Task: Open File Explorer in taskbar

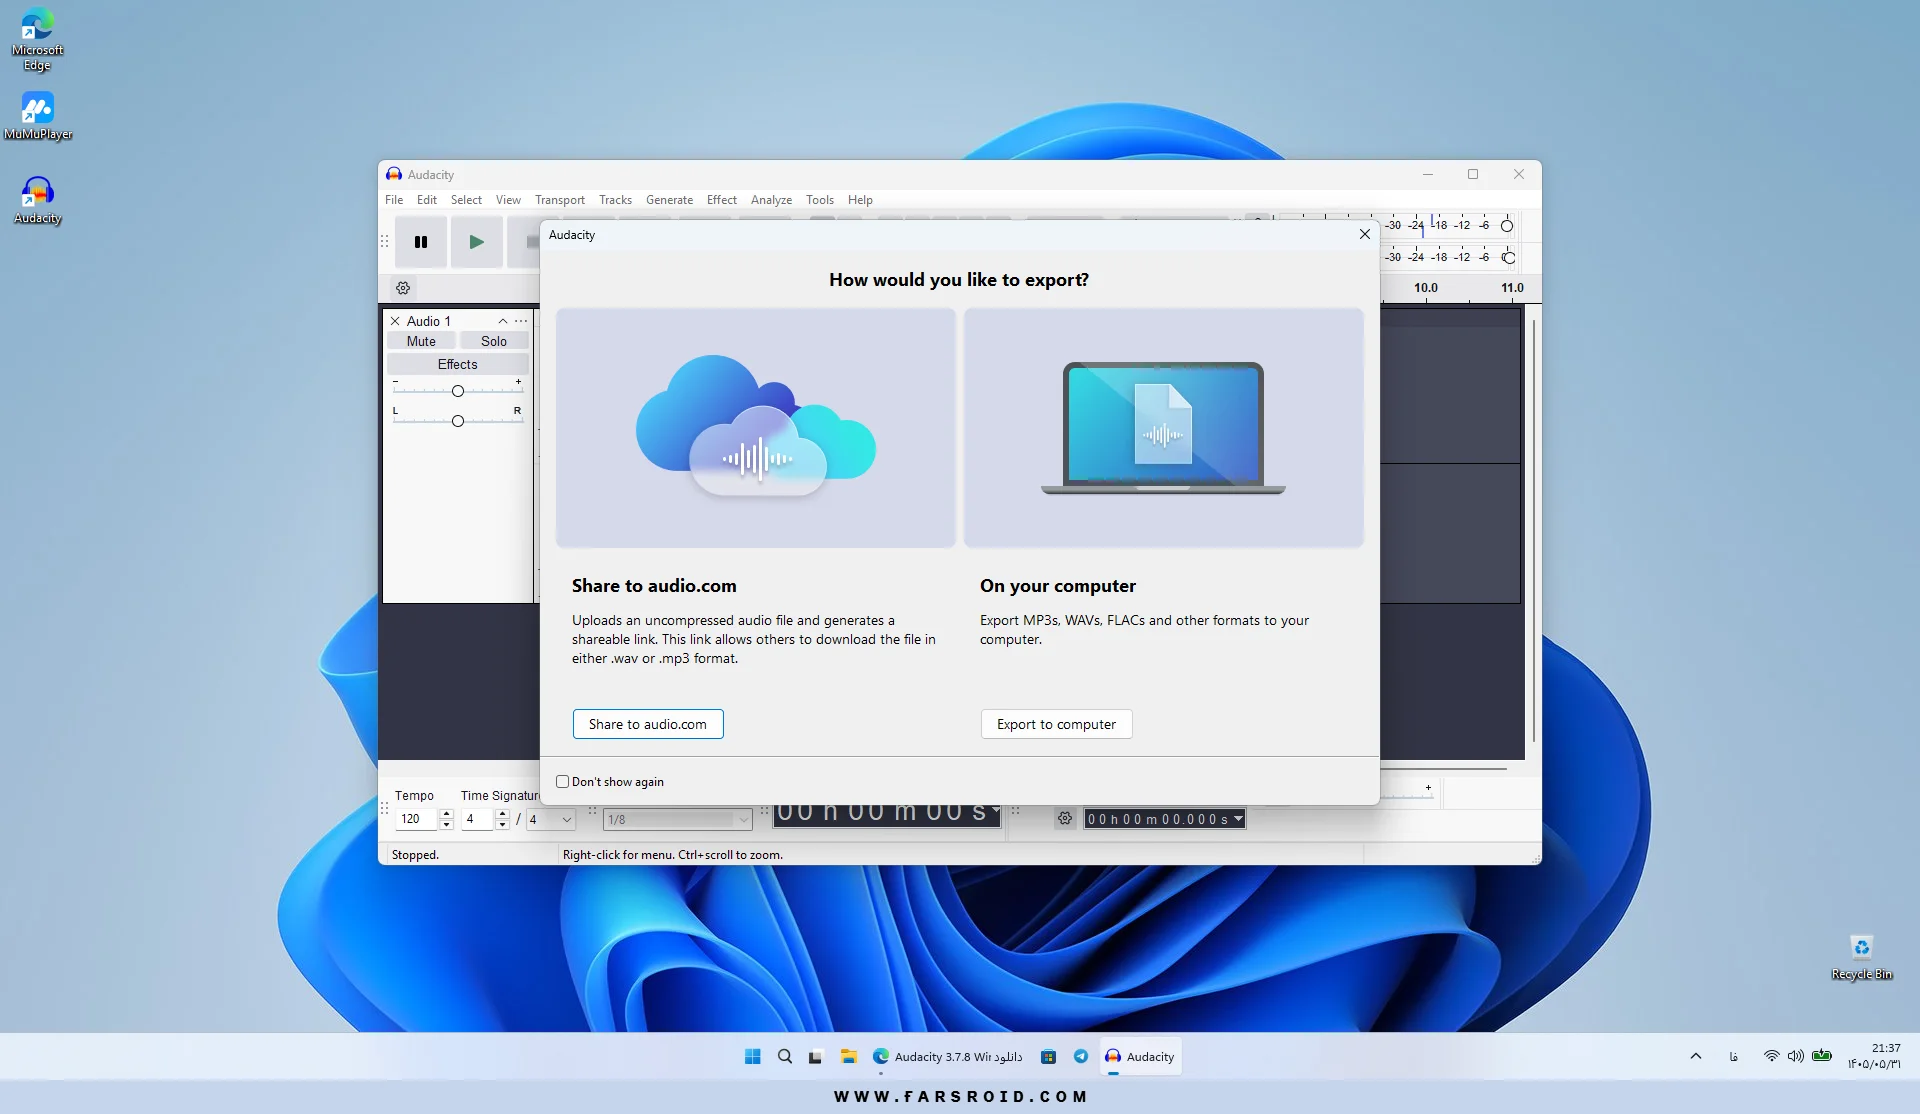Action: (x=849, y=1056)
